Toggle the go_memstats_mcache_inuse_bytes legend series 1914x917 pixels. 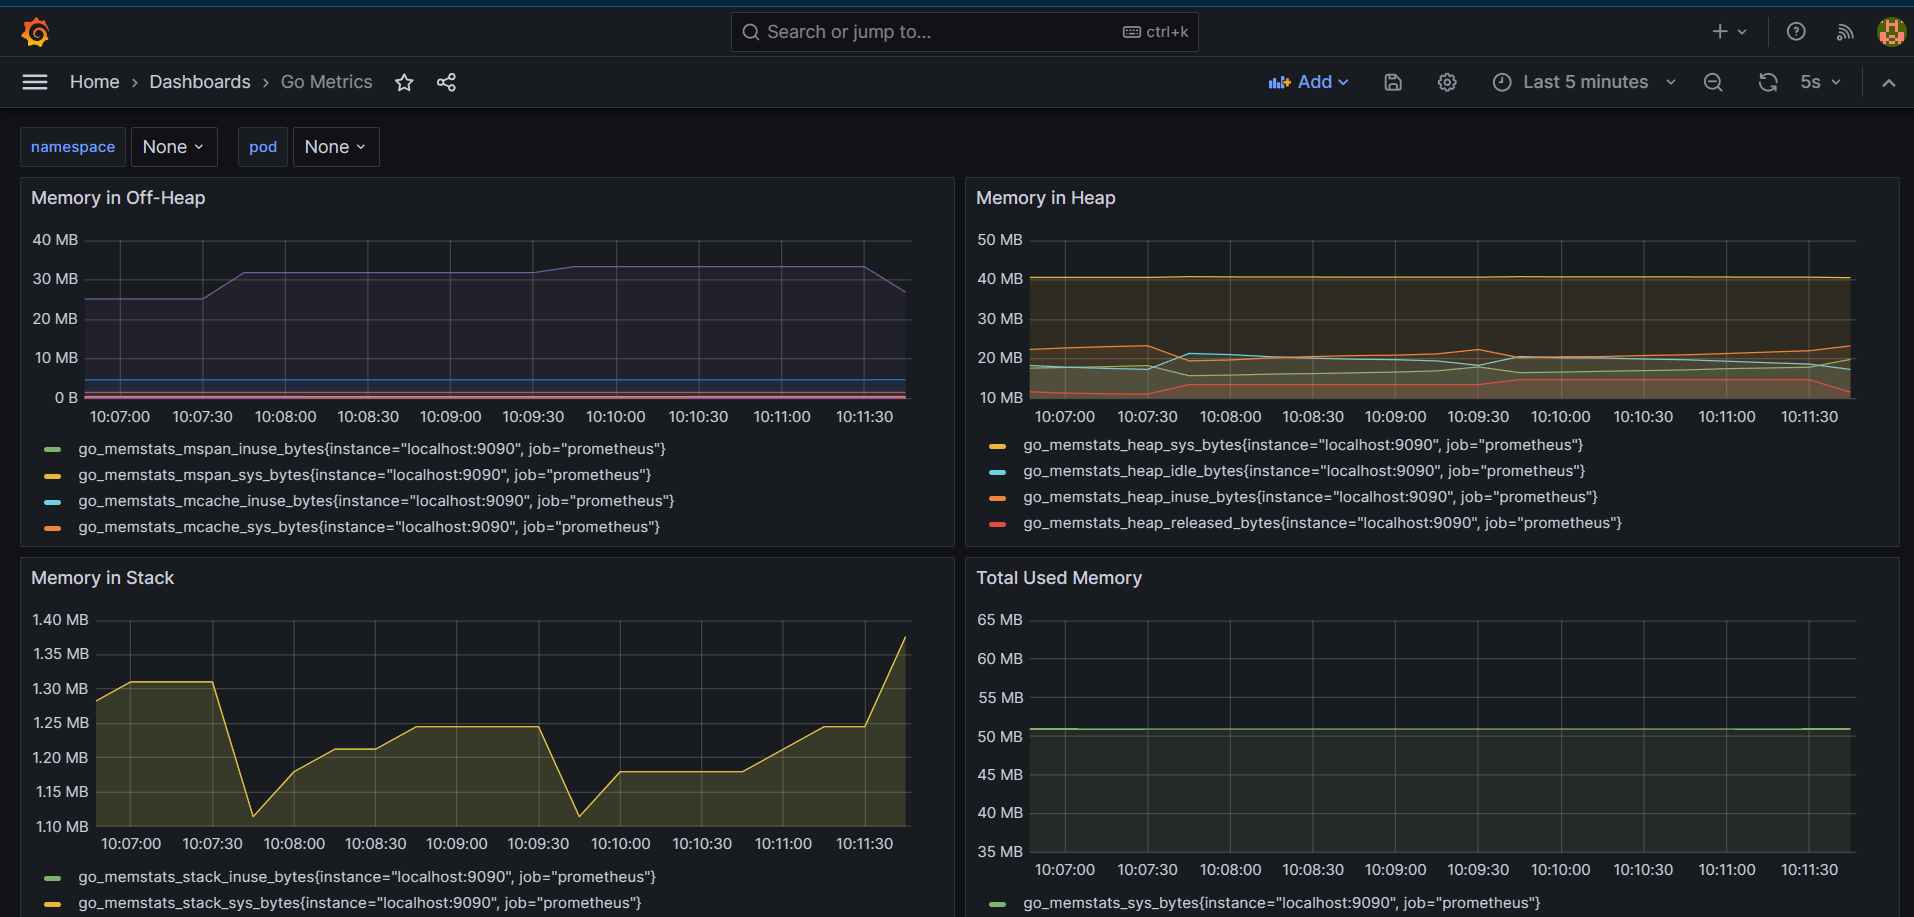pyautogui.click(x=376, y=501)
